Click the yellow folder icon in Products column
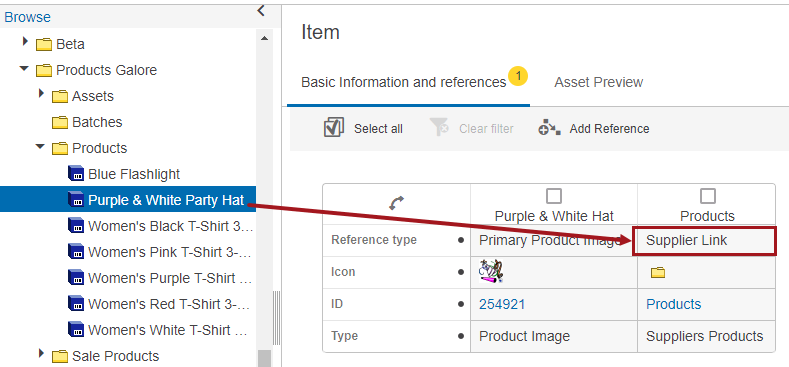 [x=658, y=273]
